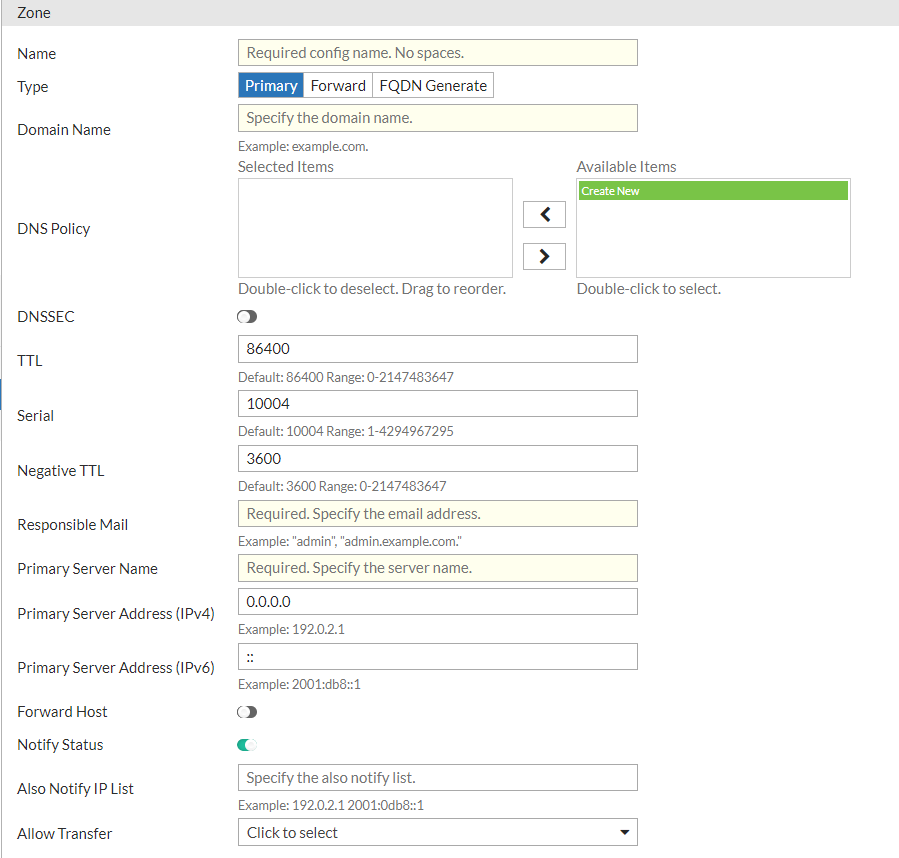Edit the TTL value 86400
The width and height of the screenshot is (899, 858).
437,349
